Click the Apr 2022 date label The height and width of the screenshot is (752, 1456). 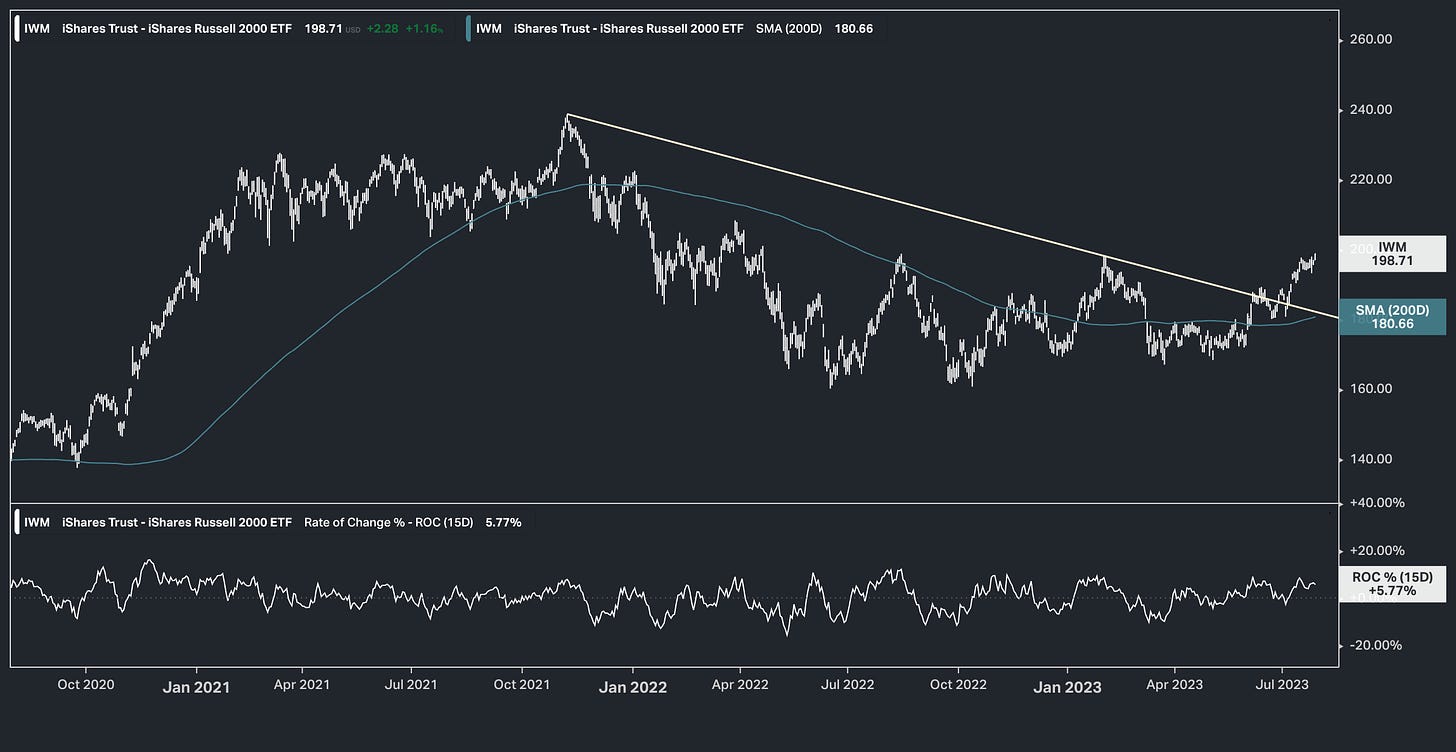tap(739, 685)
